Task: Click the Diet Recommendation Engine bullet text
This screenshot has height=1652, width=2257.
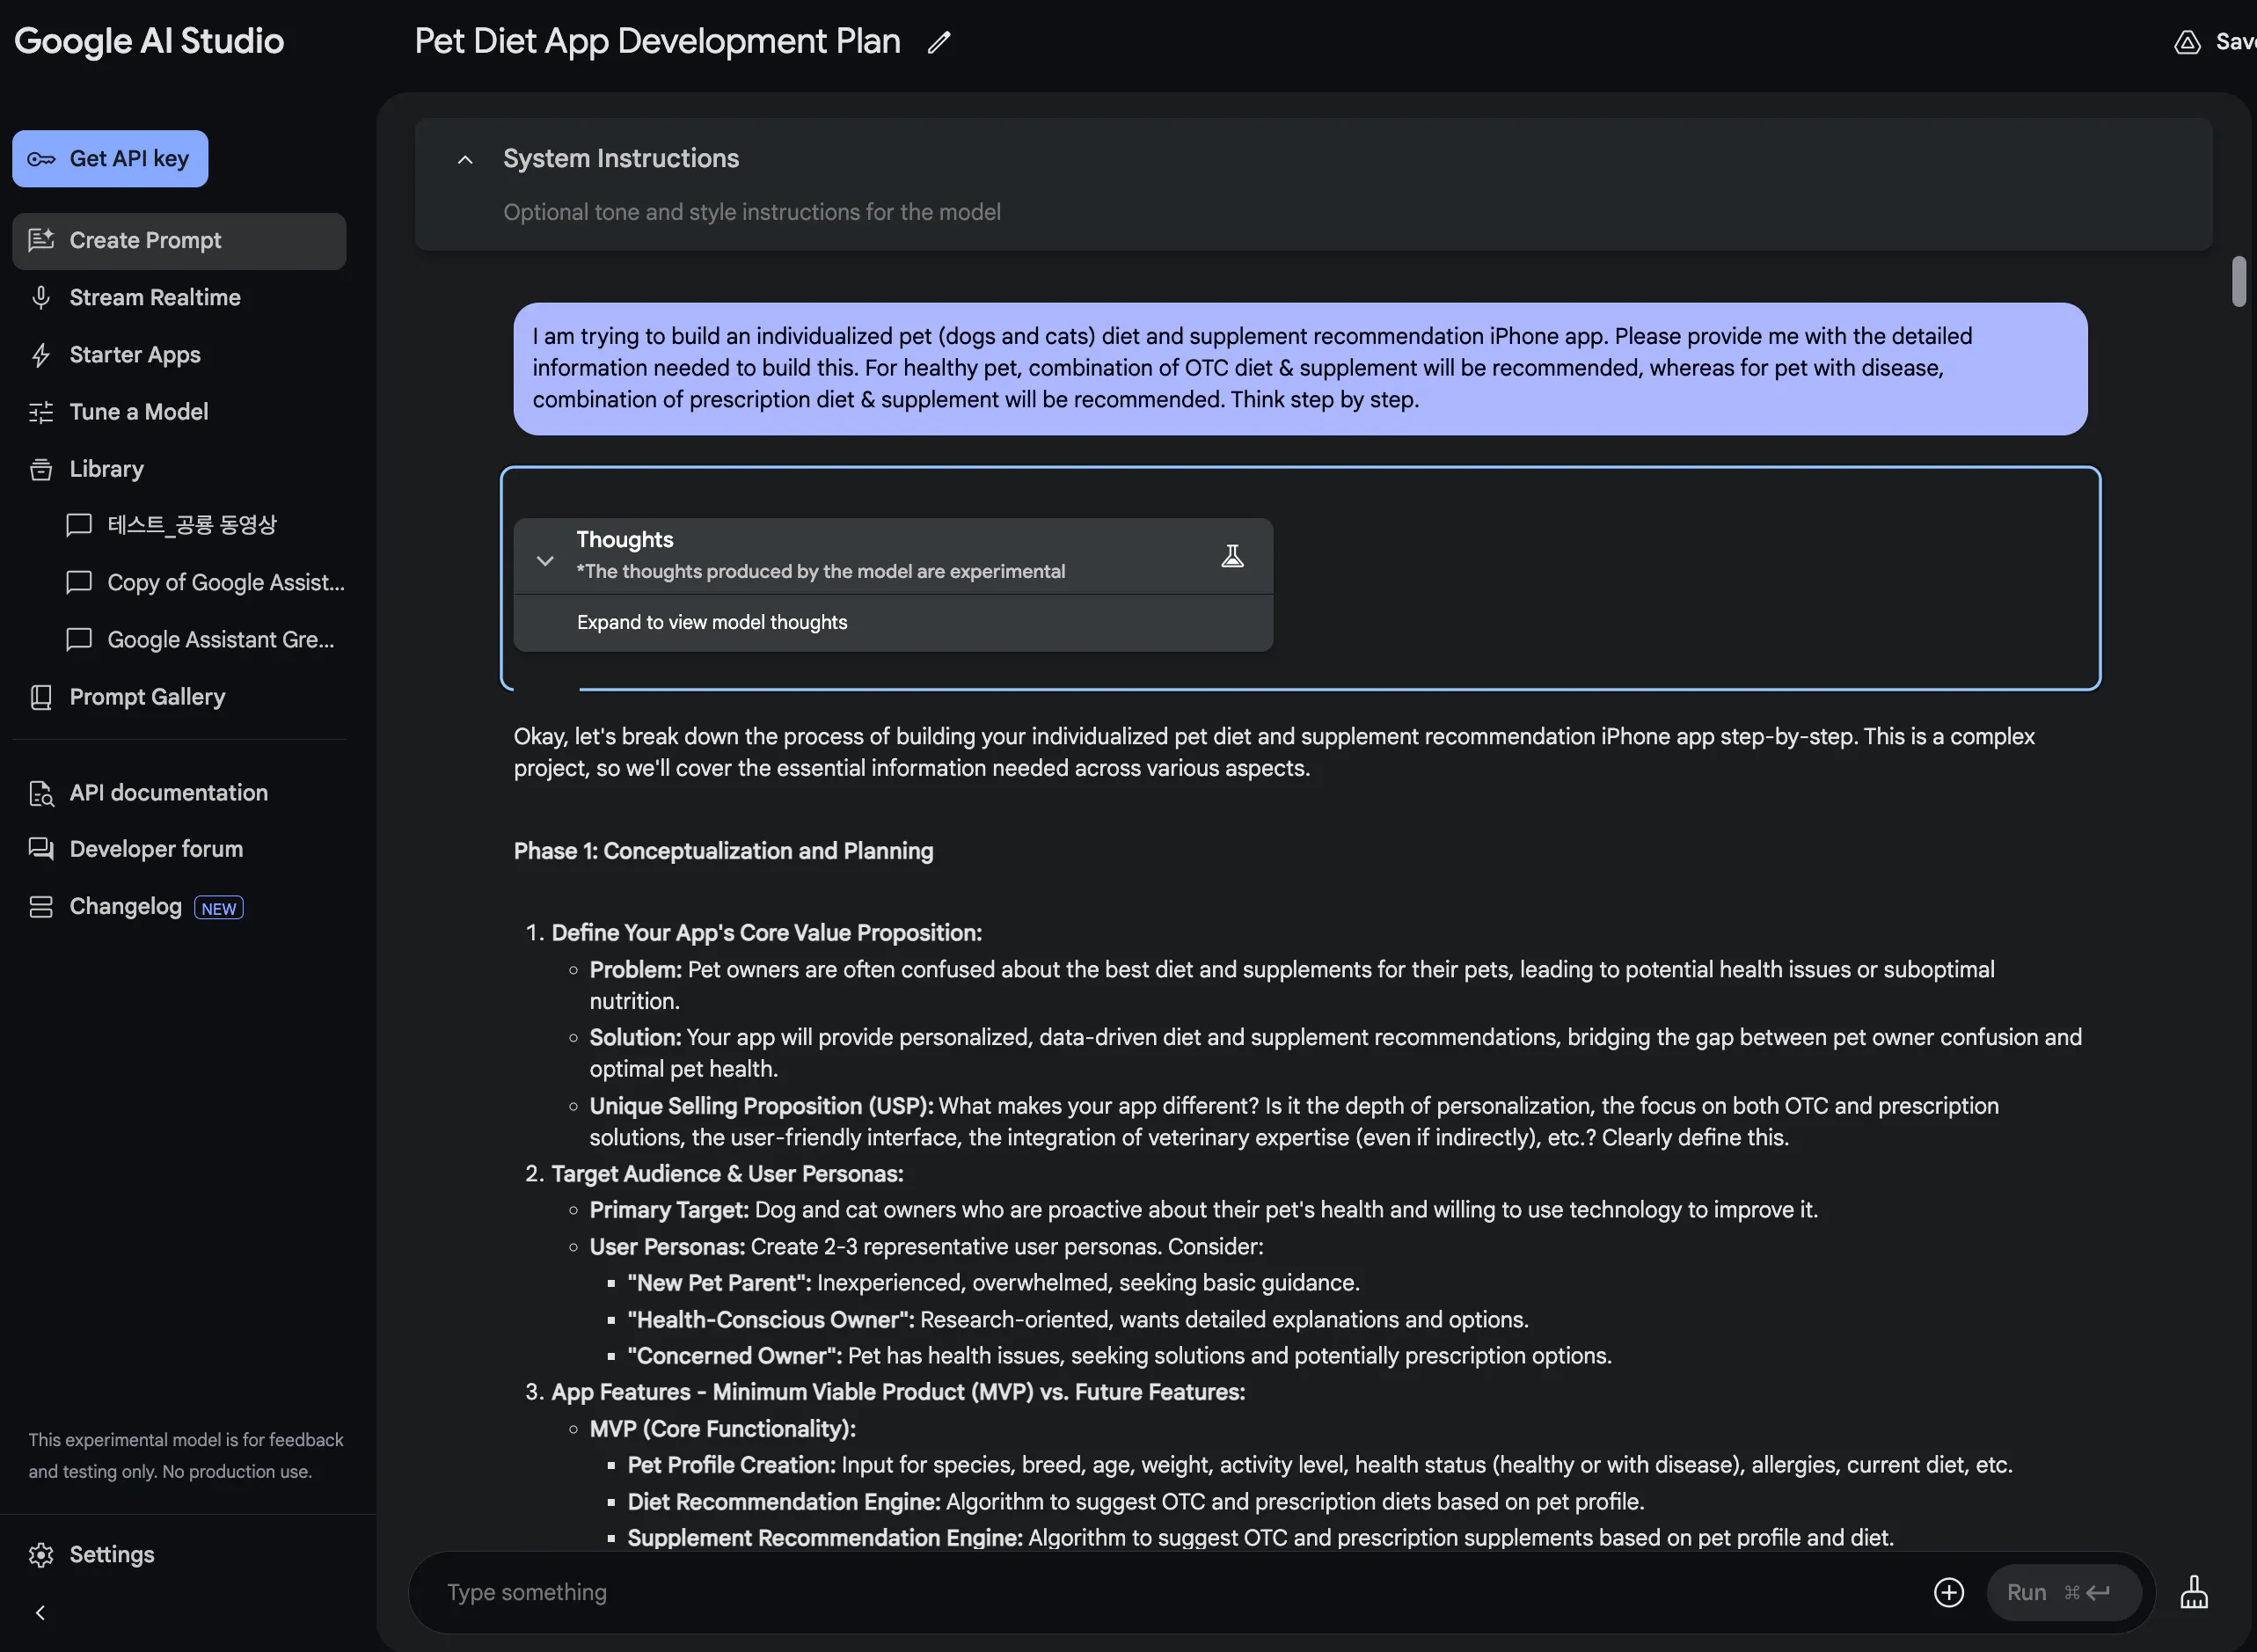Action: 1136,1502
